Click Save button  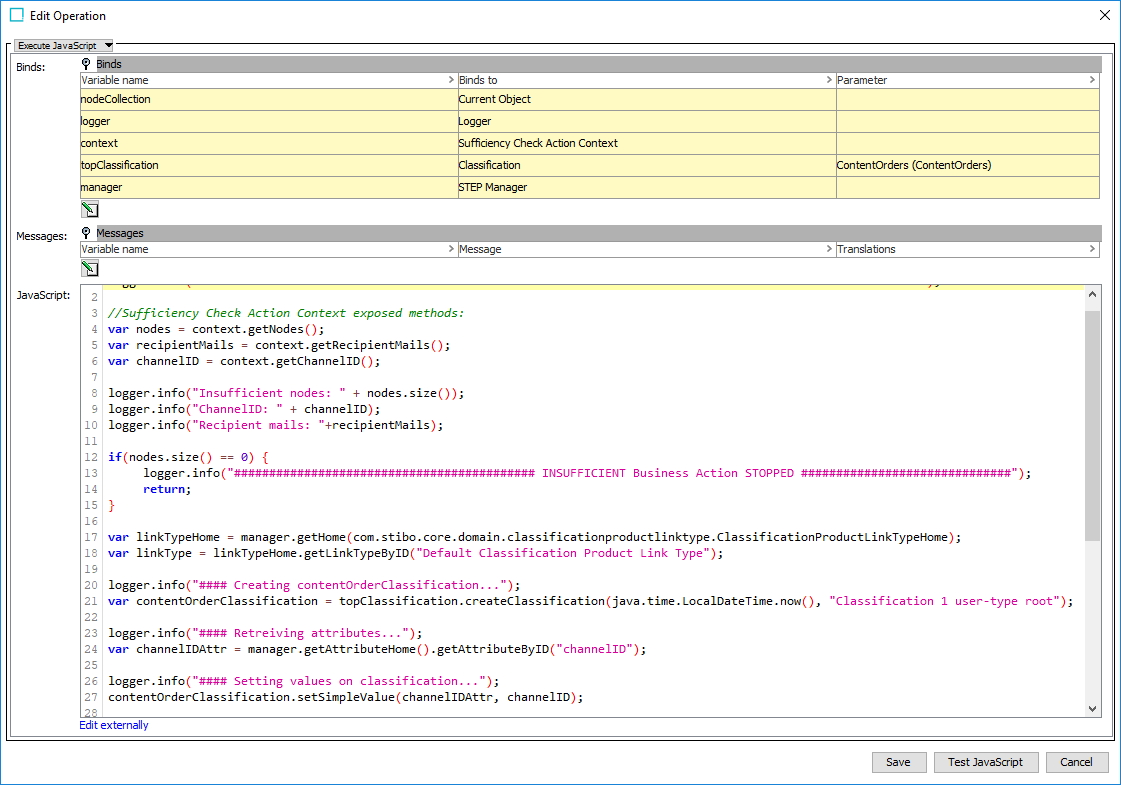point(898,762)
